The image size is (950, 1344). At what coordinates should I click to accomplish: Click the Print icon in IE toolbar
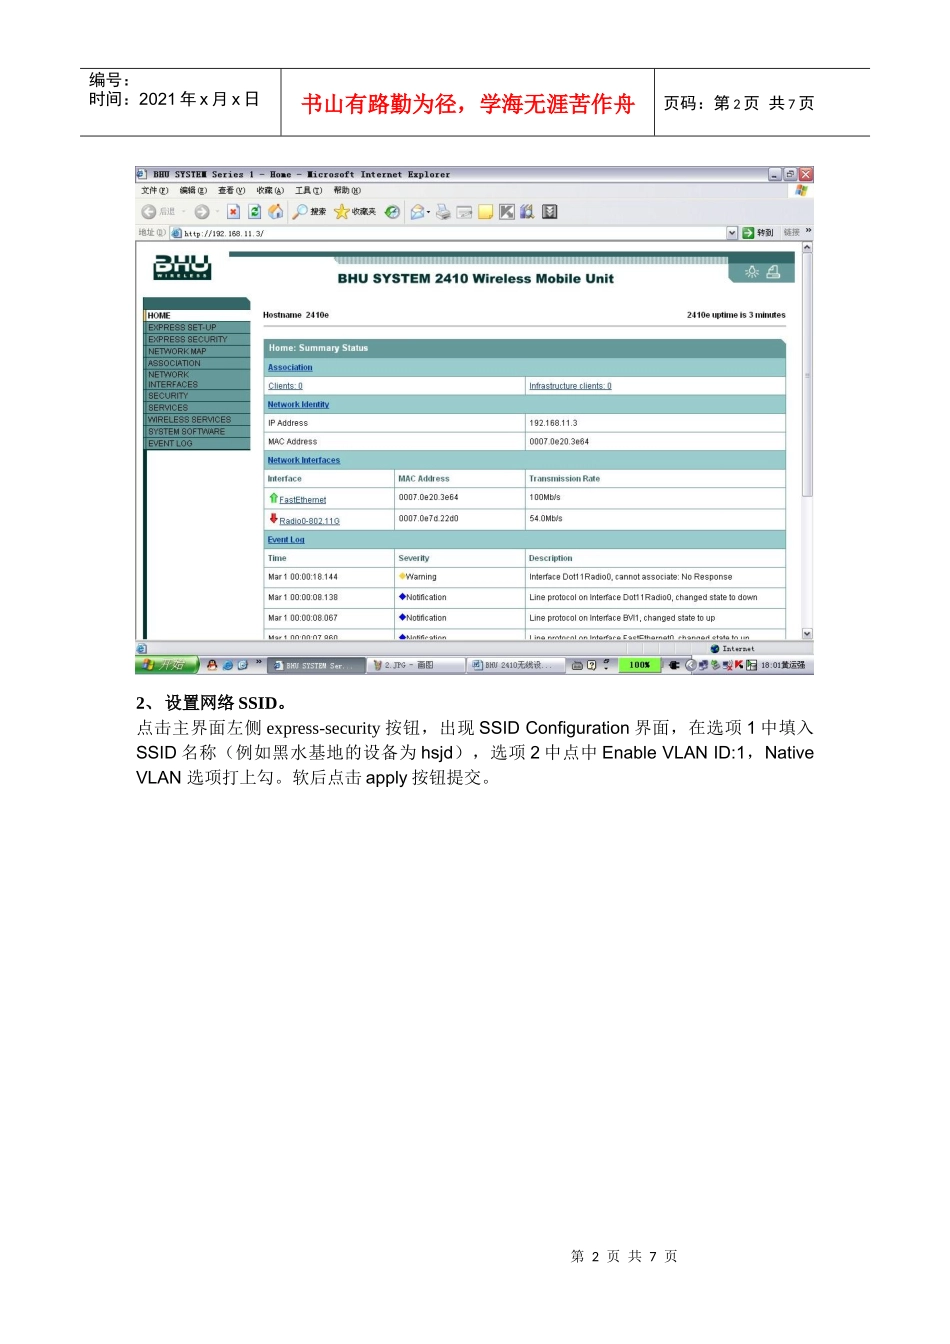click(443, 212)
